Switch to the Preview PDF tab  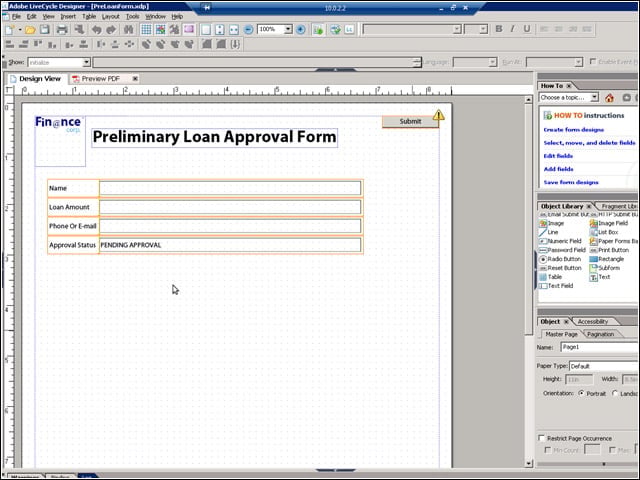(100, 79)
